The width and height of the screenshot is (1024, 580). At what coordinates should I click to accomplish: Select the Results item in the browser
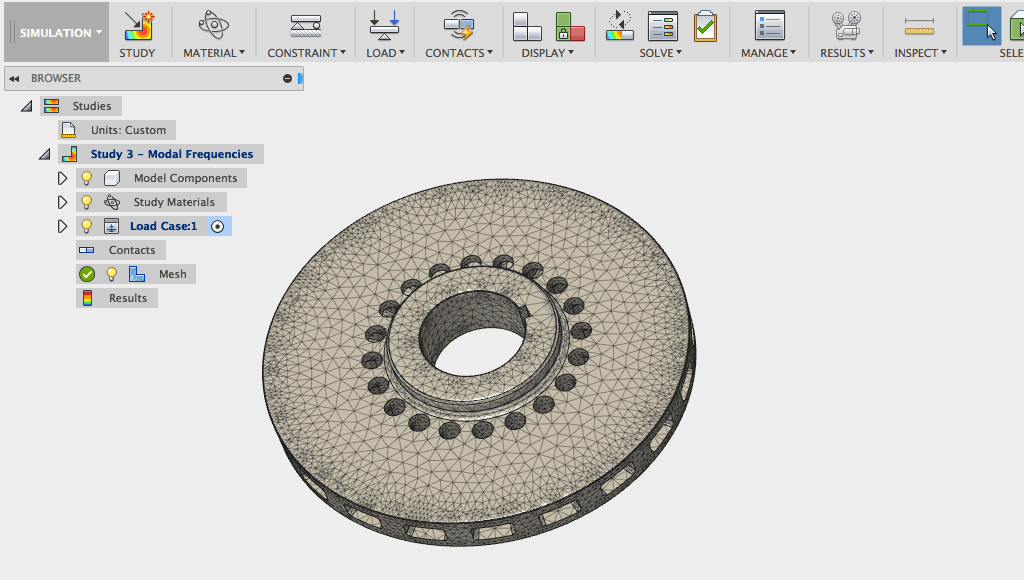(127, 298)
